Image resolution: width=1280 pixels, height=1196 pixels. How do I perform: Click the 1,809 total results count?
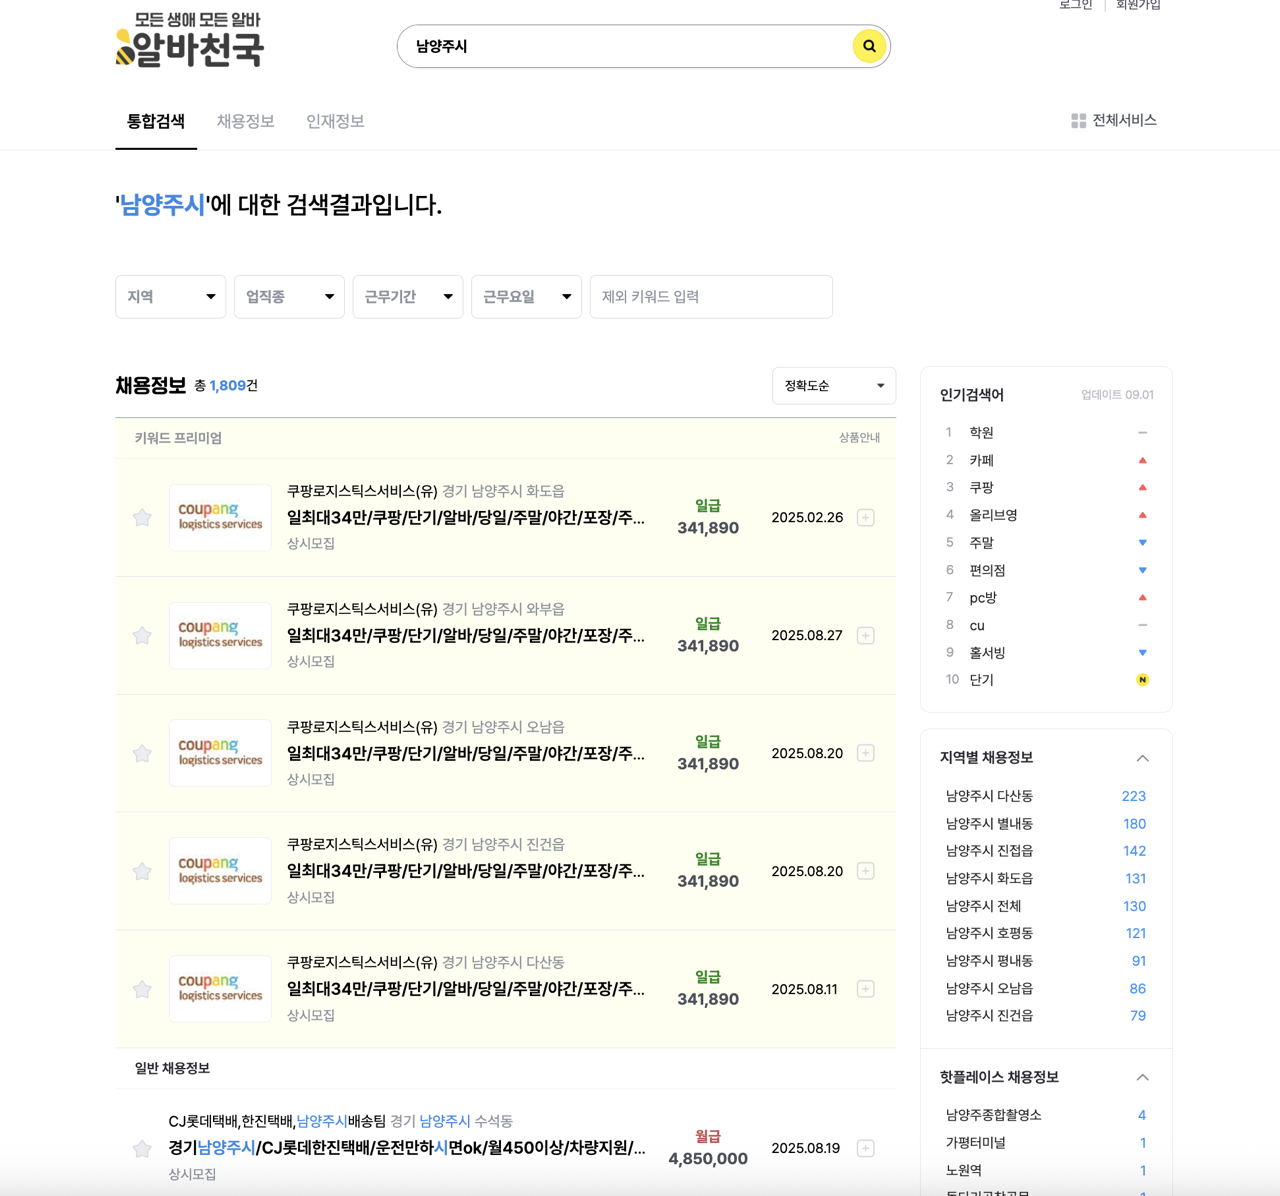pos(227,386)
